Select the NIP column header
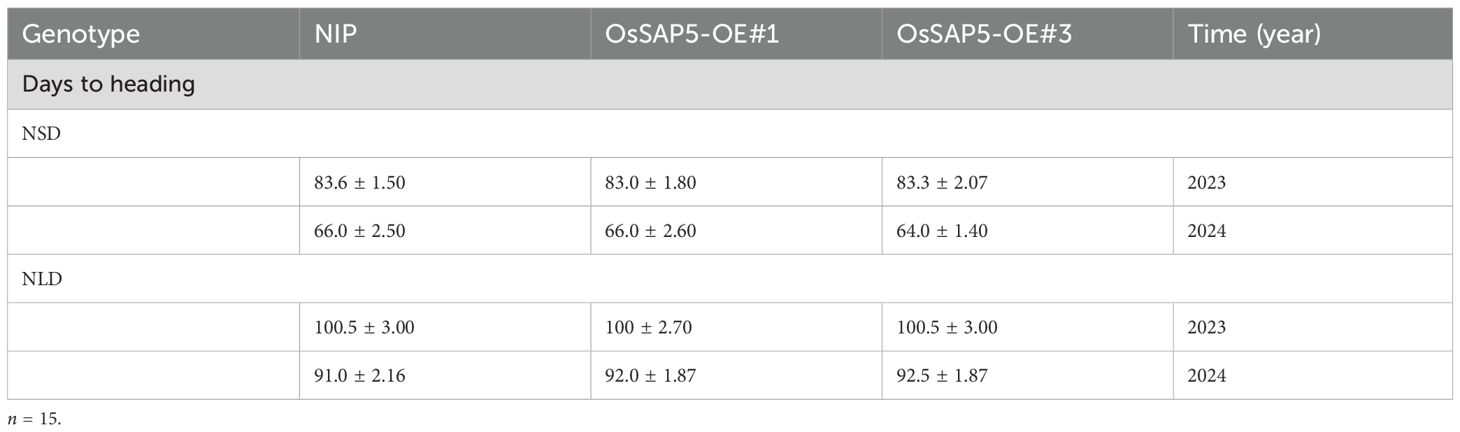 [x=336, y=34]
